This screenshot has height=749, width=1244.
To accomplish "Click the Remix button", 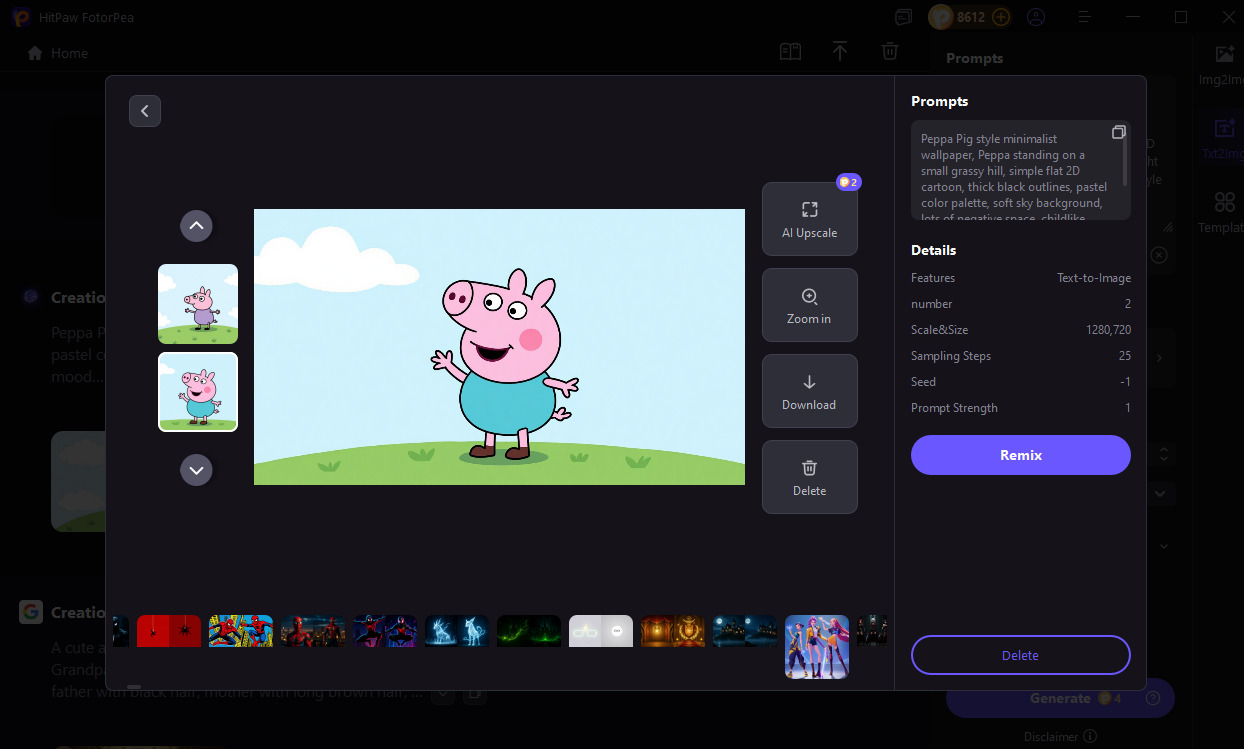I will point(1020,455).
